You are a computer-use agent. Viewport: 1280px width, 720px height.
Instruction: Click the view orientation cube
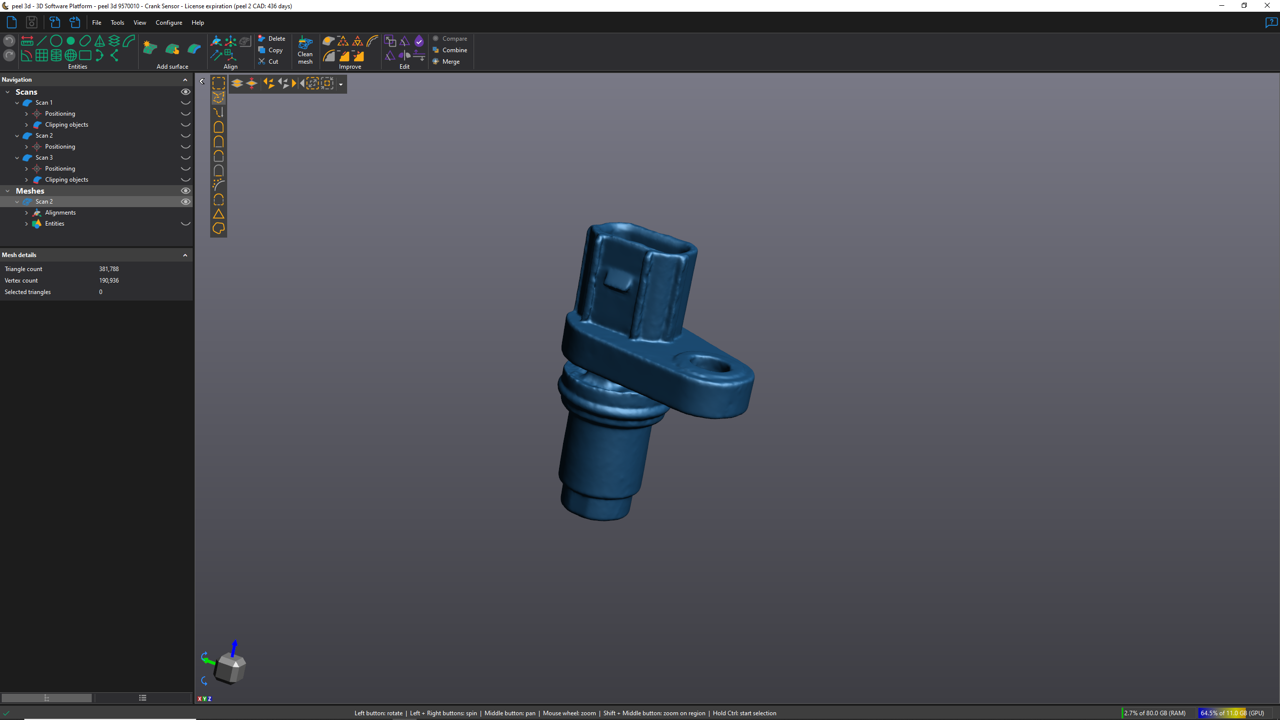[230, 667]
